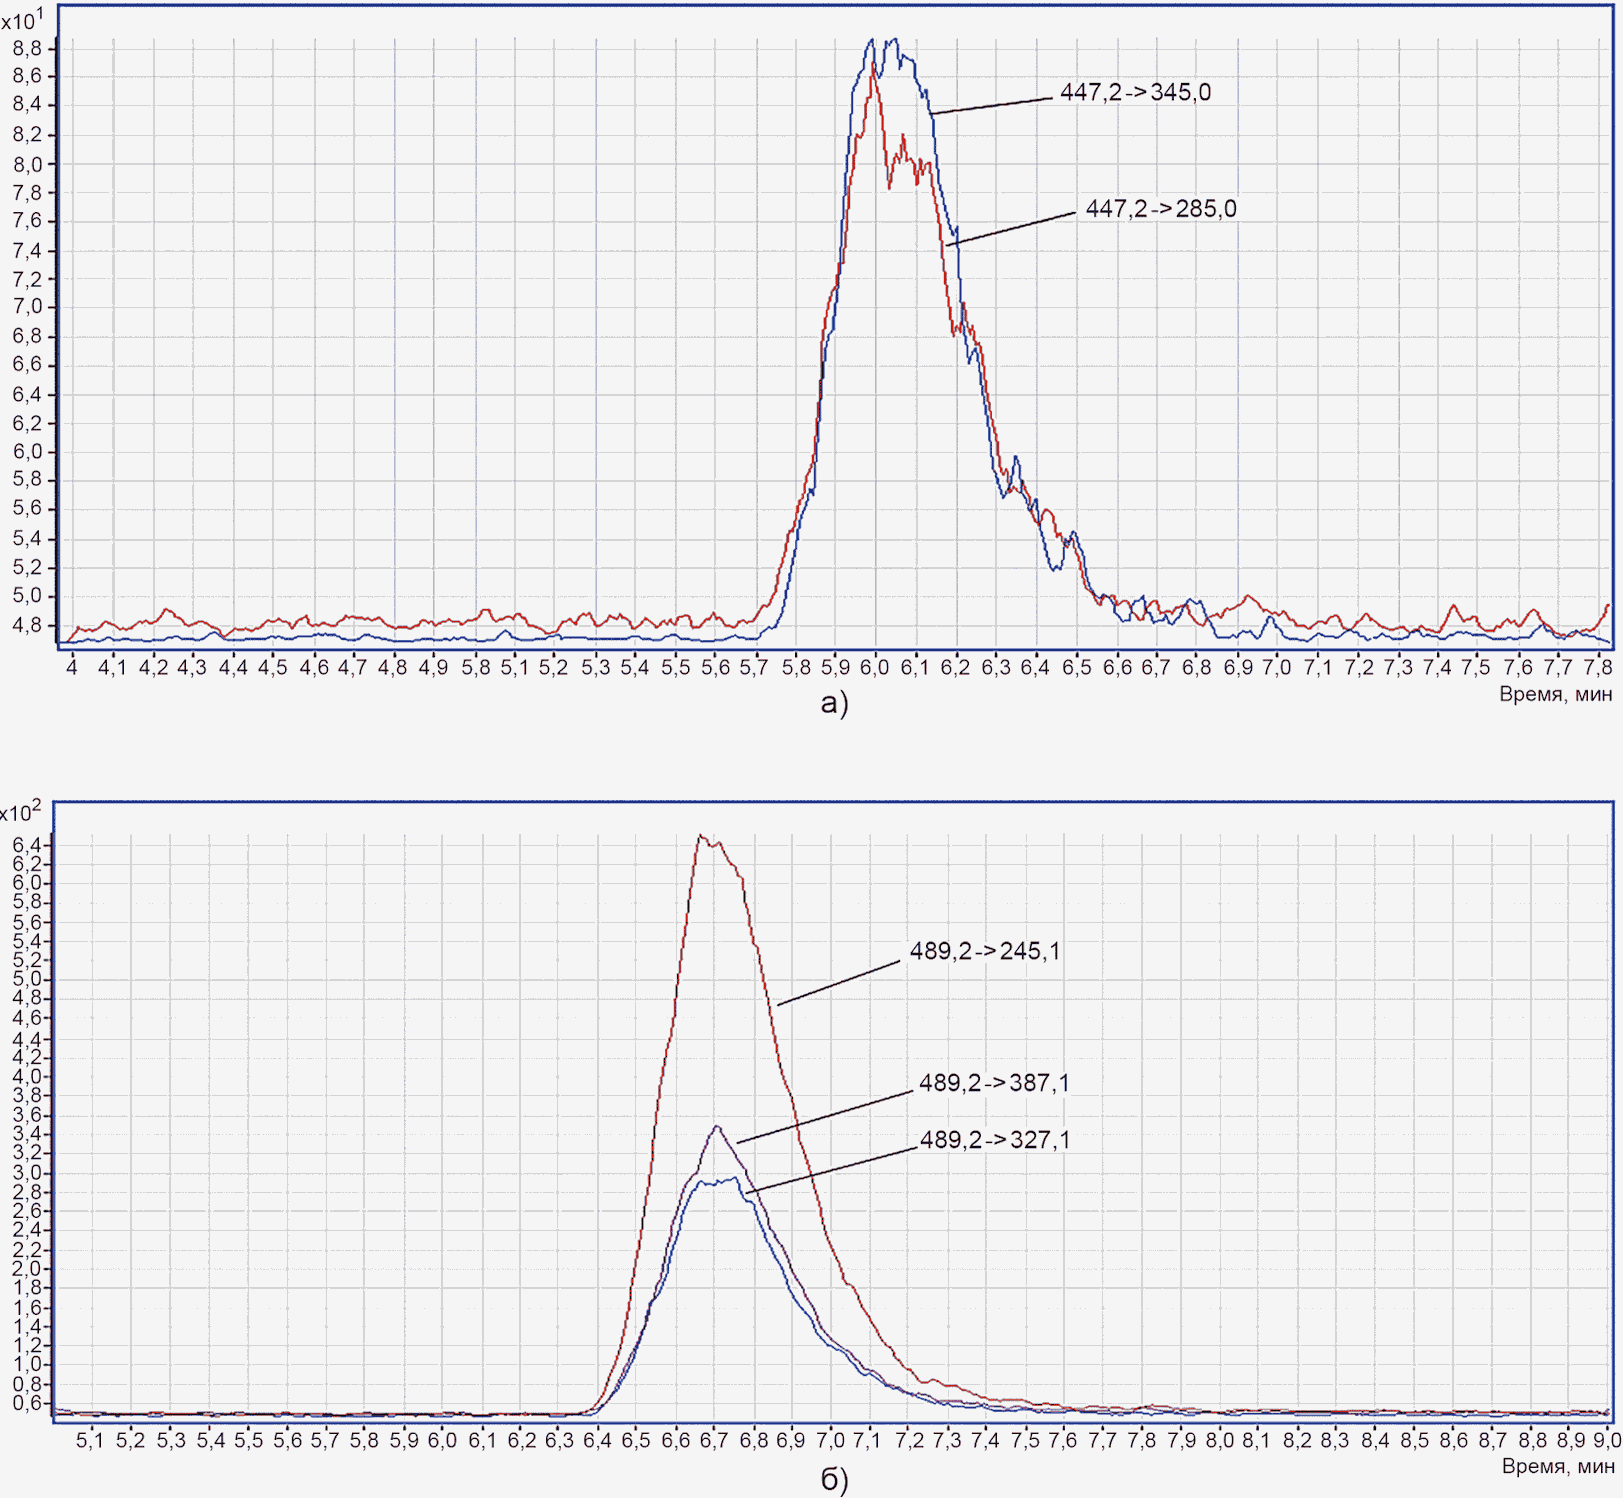Click the 'б)' caption below bottom chart
The image size is (1623, 1498).
[x=834, y=1479]
